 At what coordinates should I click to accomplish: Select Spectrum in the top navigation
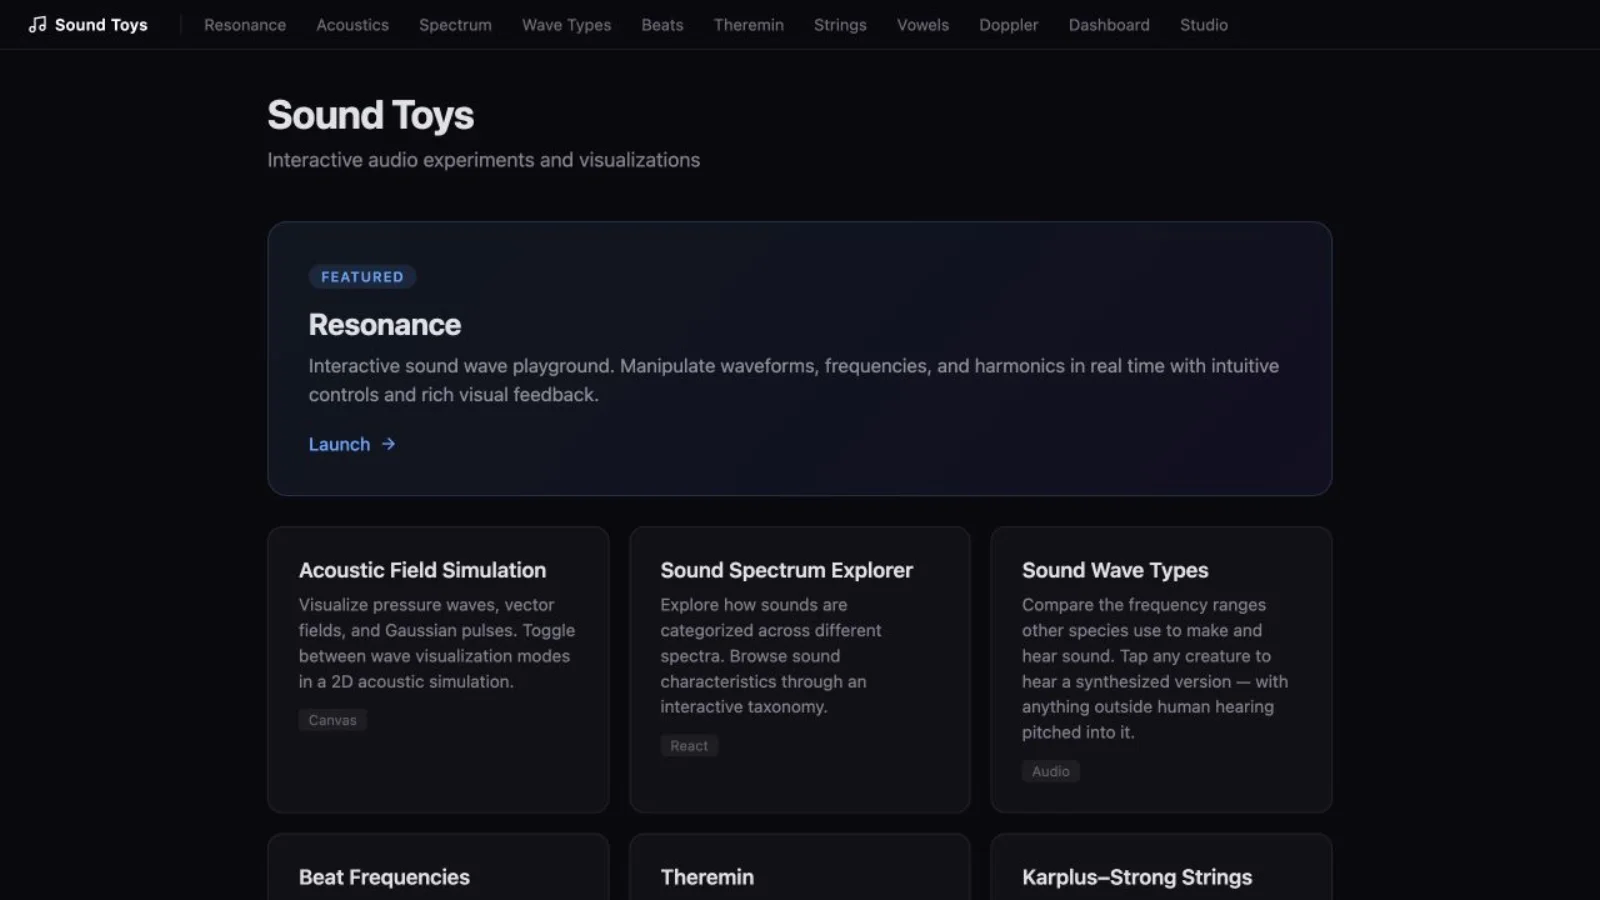(455, 24)
